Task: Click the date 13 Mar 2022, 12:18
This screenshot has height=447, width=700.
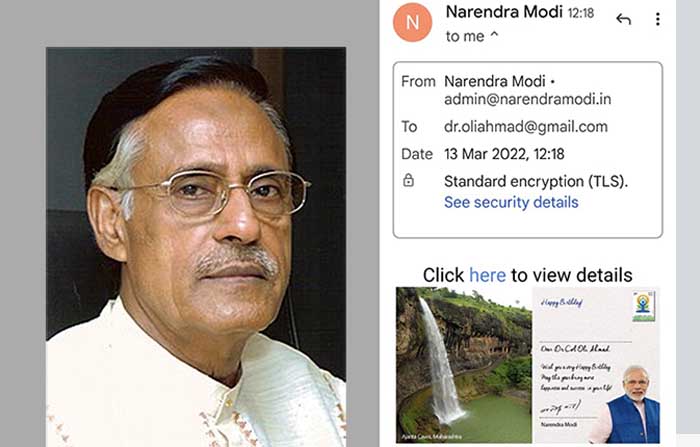Action: tap(504, 154)
